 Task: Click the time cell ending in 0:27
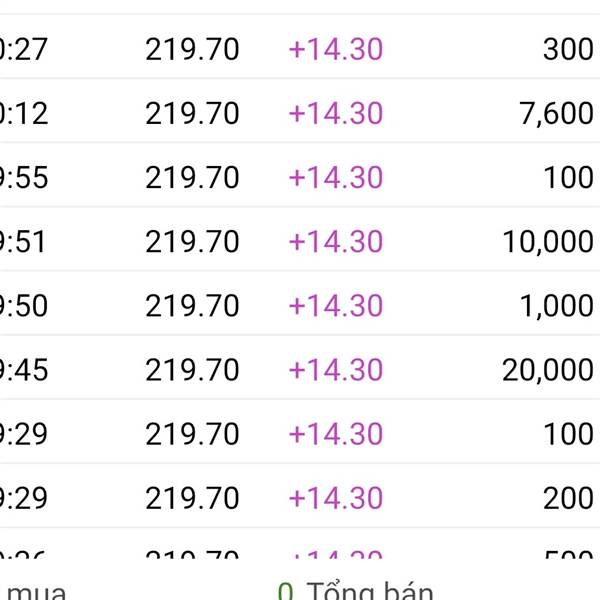point(24,49)
